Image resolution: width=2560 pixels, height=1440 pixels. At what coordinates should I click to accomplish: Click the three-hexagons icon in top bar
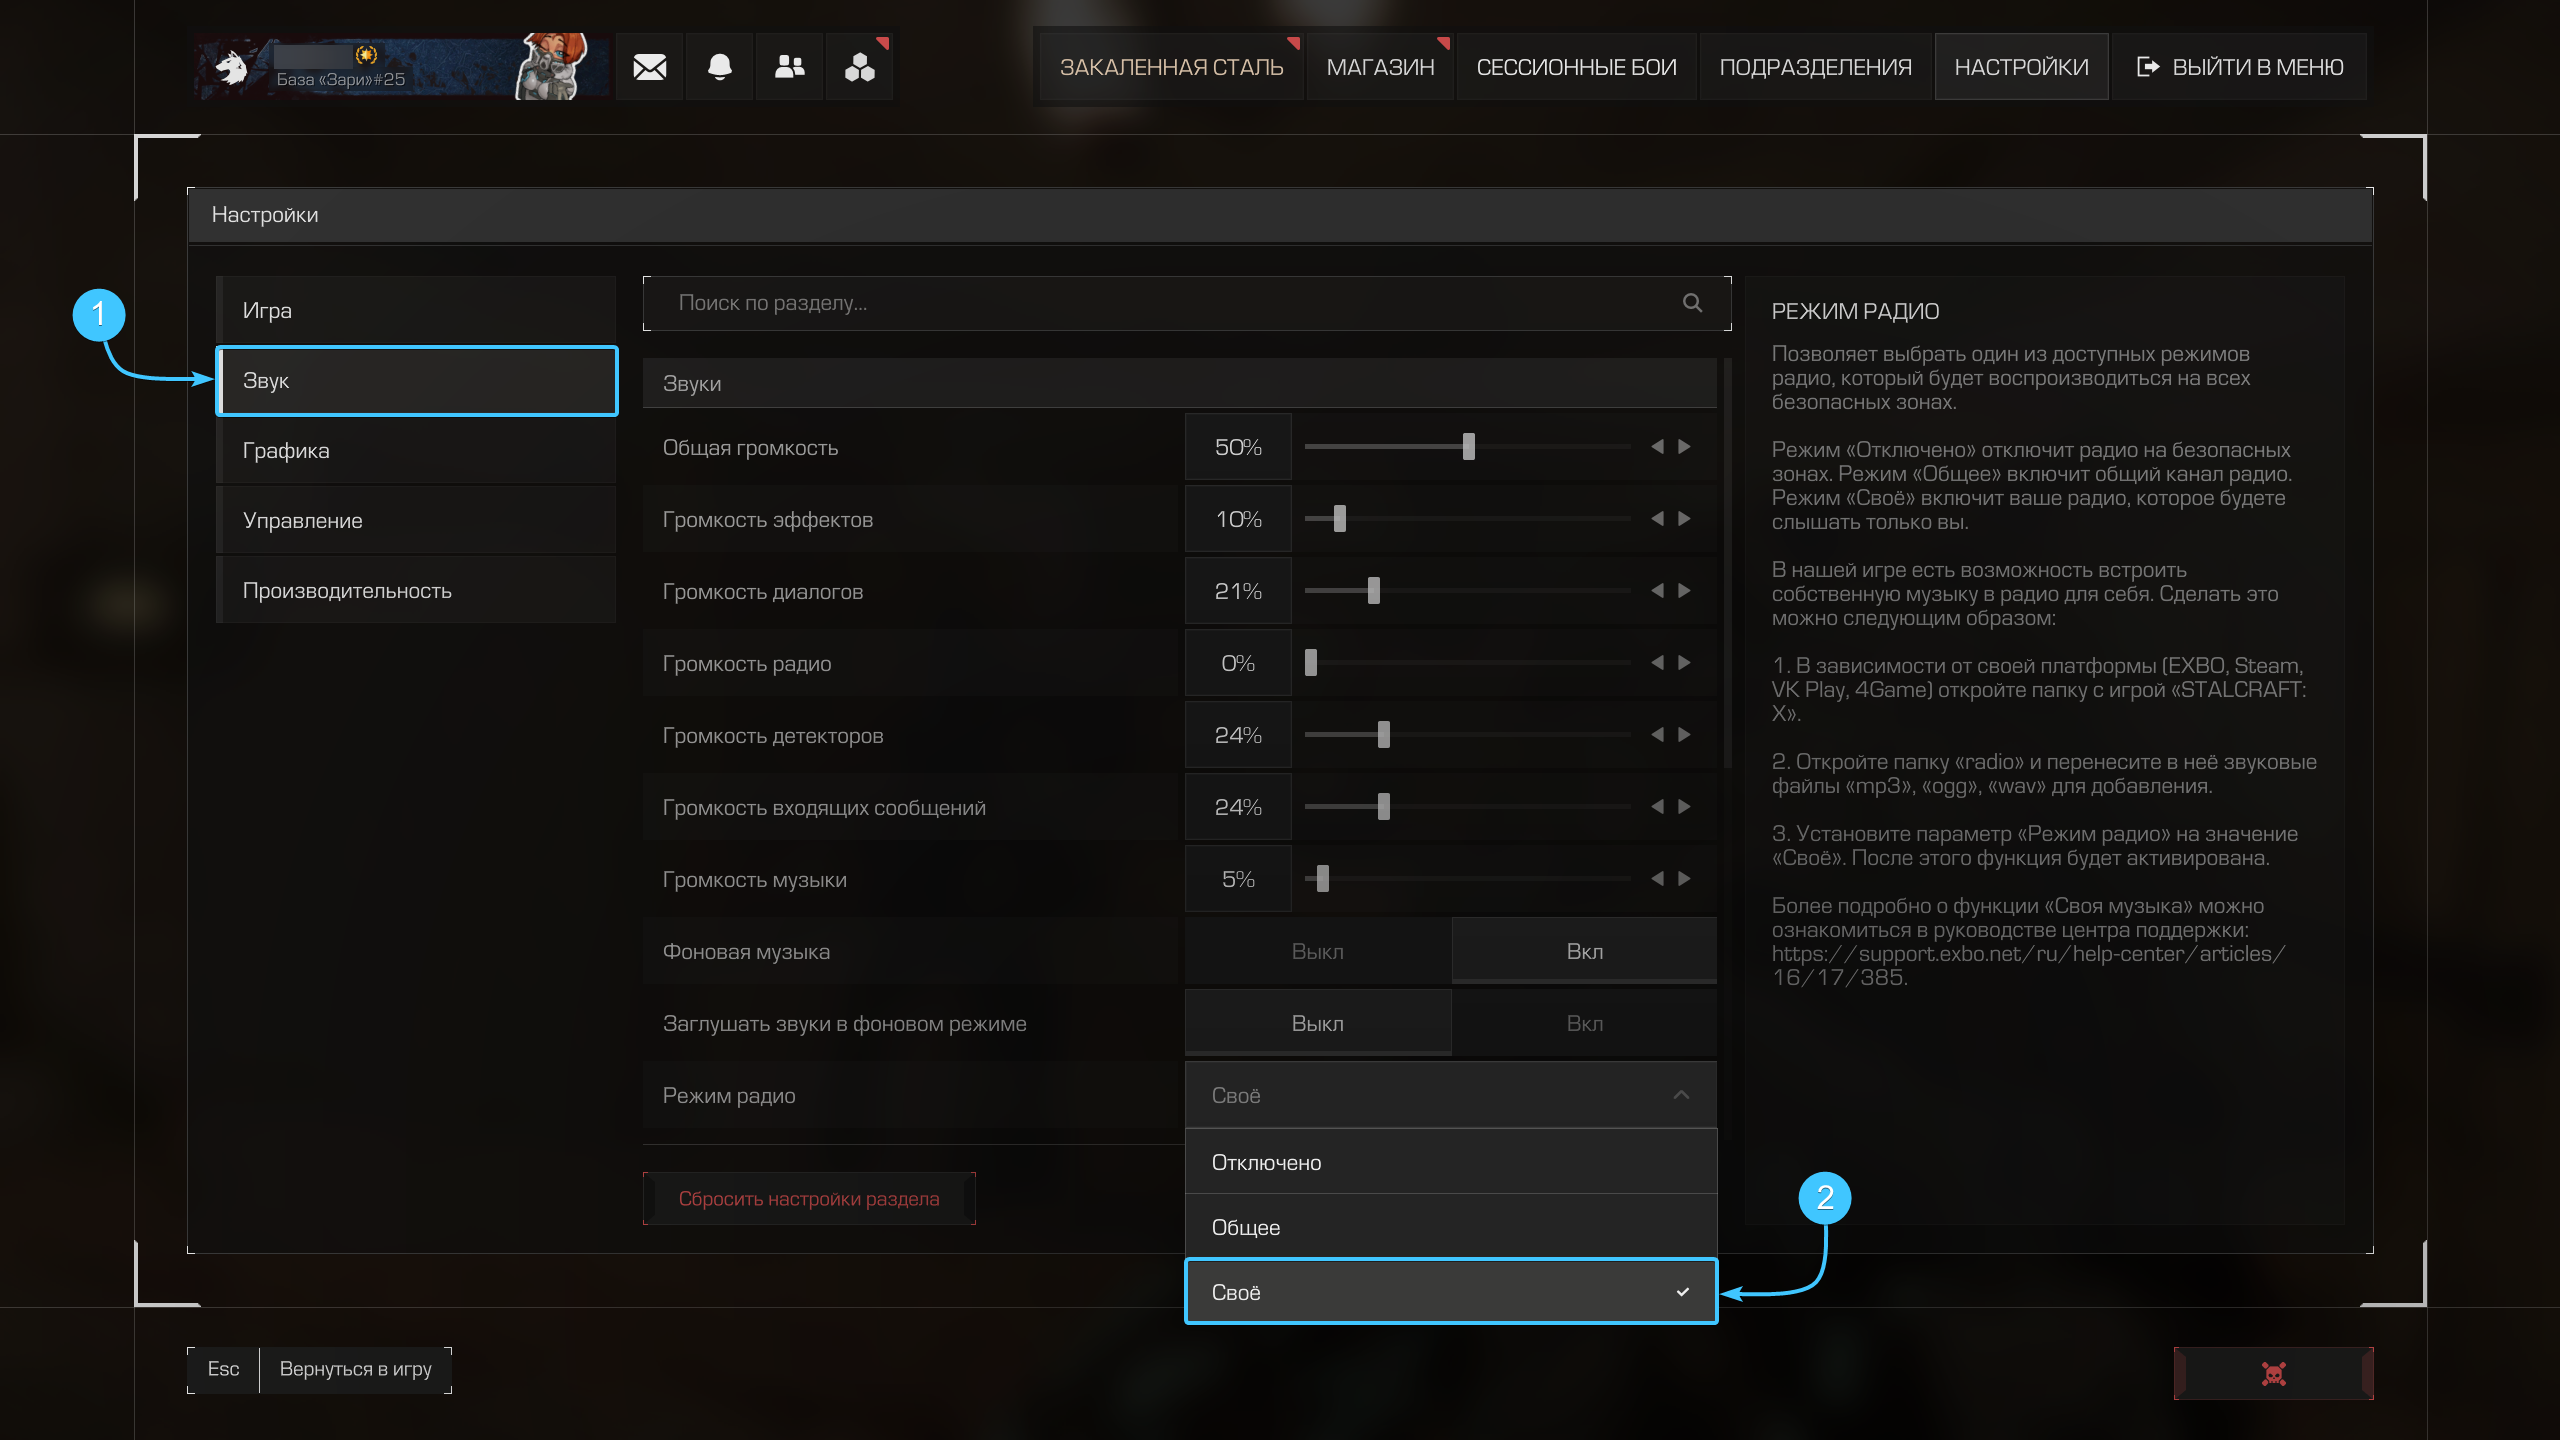(x=859, y=67)
